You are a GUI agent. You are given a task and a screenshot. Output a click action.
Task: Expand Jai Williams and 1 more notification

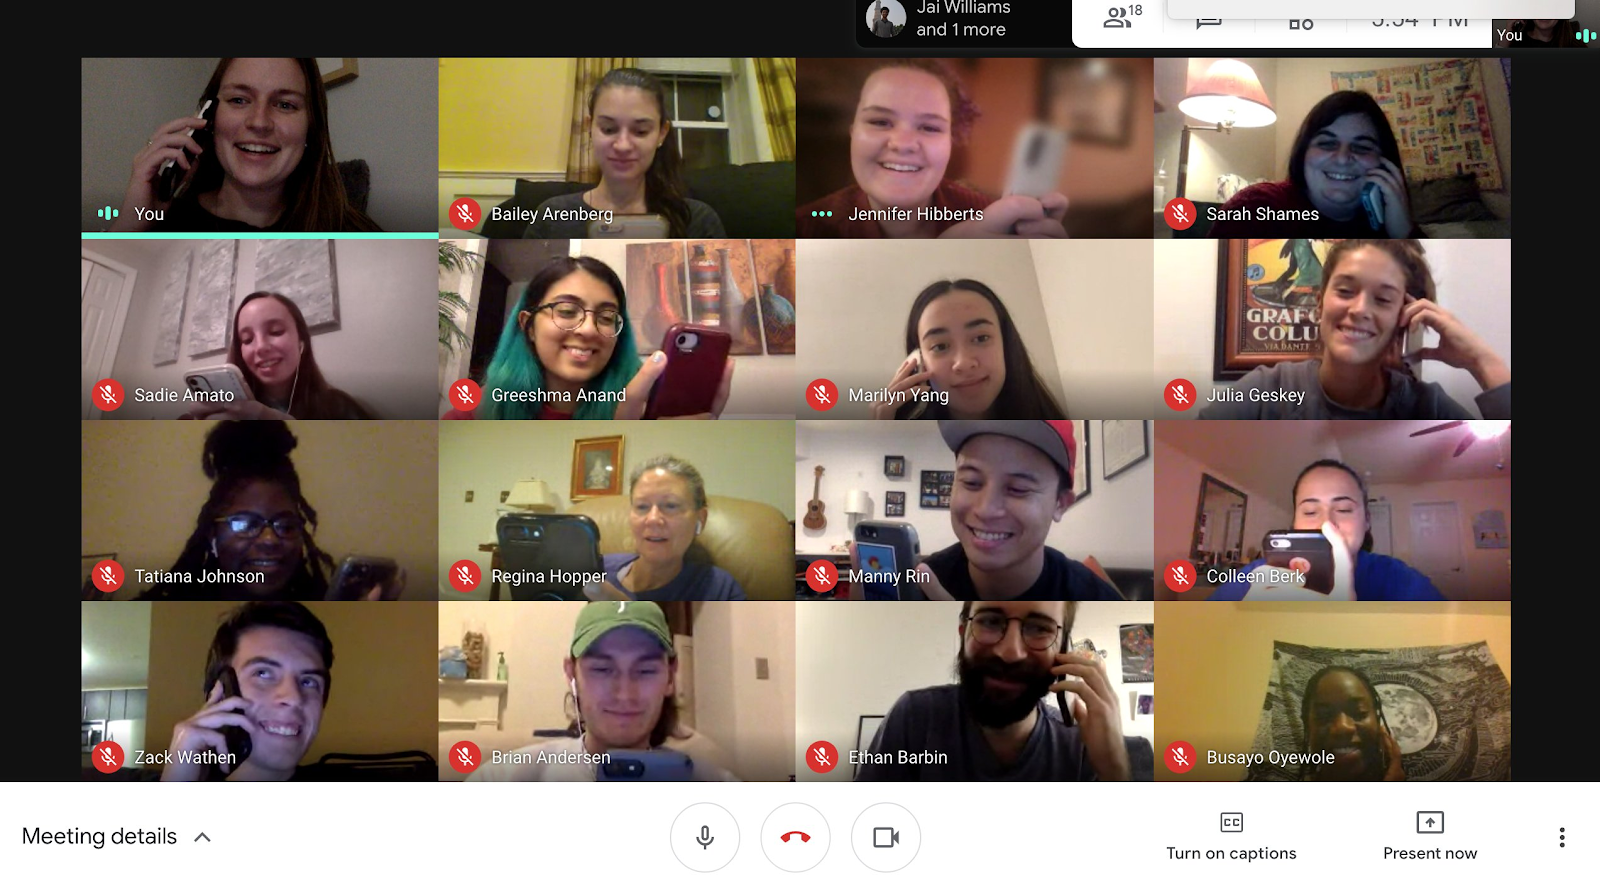click(963, 19)
